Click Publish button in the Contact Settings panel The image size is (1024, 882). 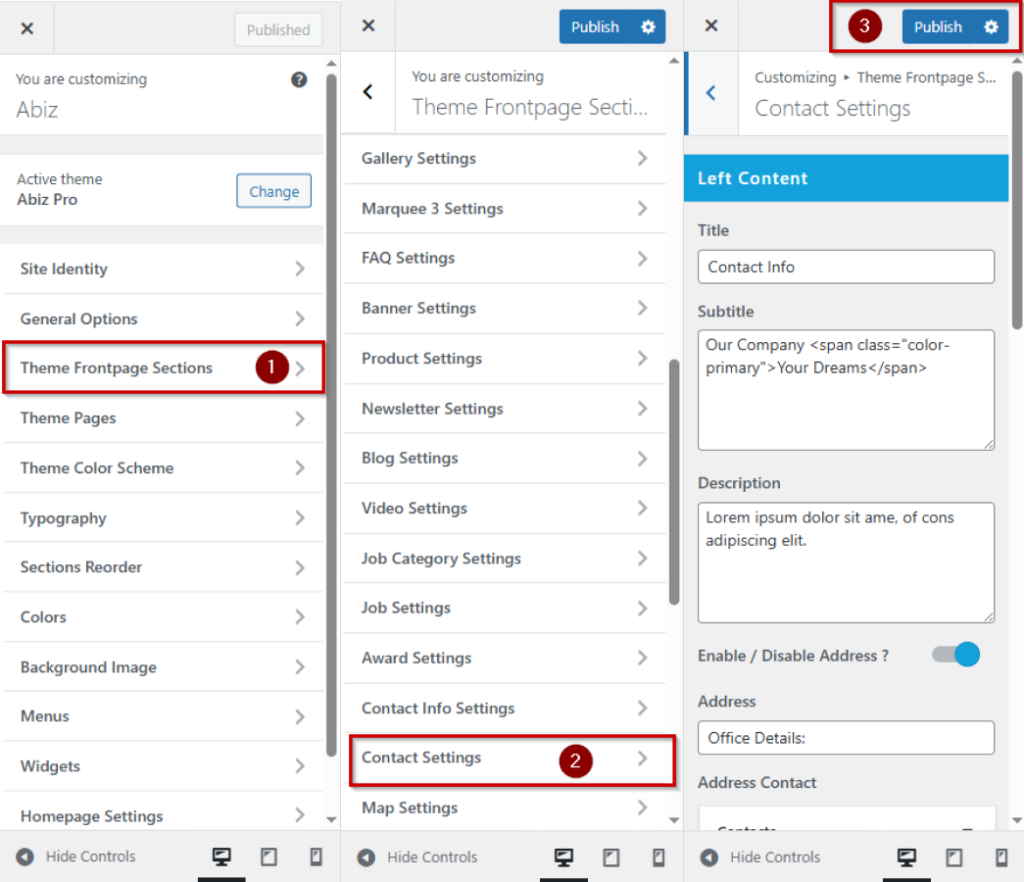[x=937, y=28]
